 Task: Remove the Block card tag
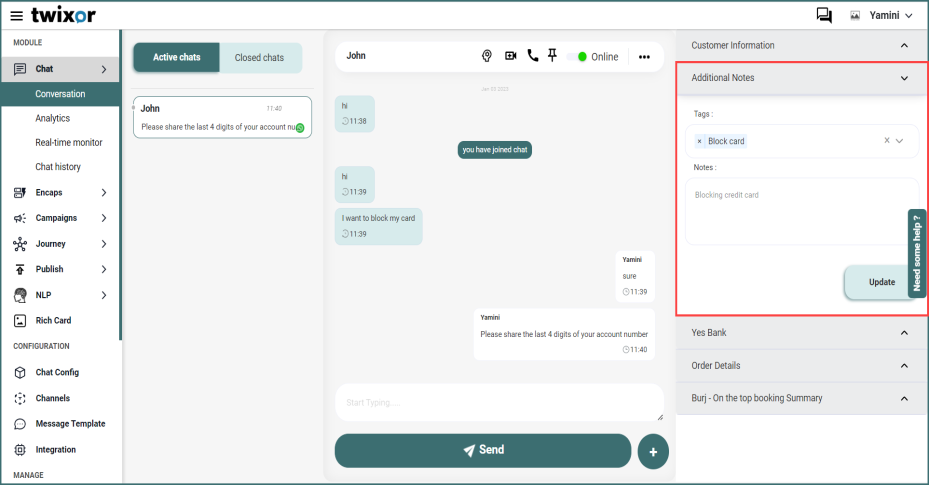pyautogui.click(x=700, y=142)
